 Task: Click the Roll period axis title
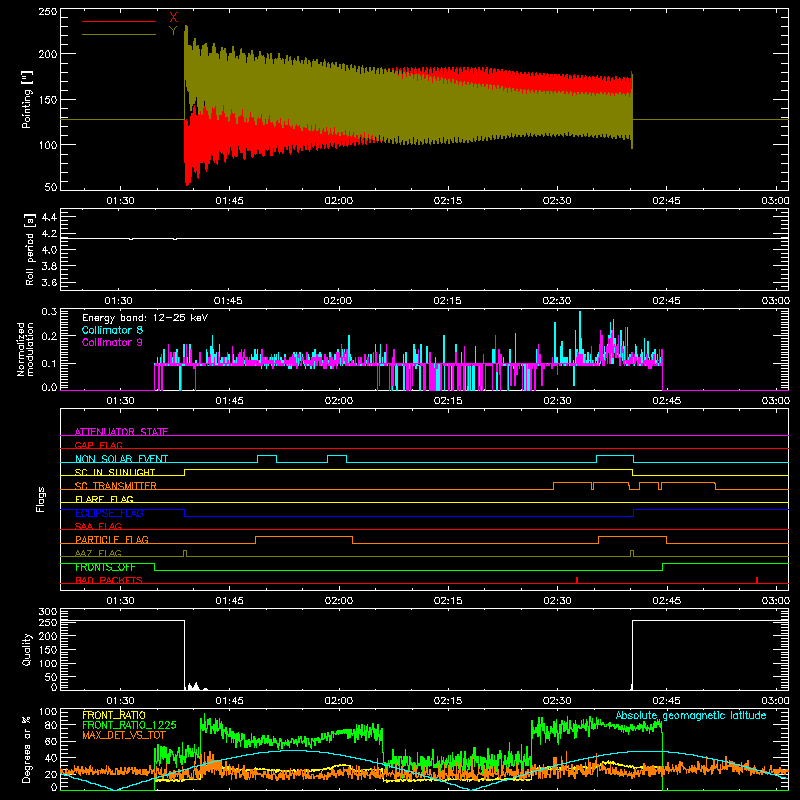(29, 250)
